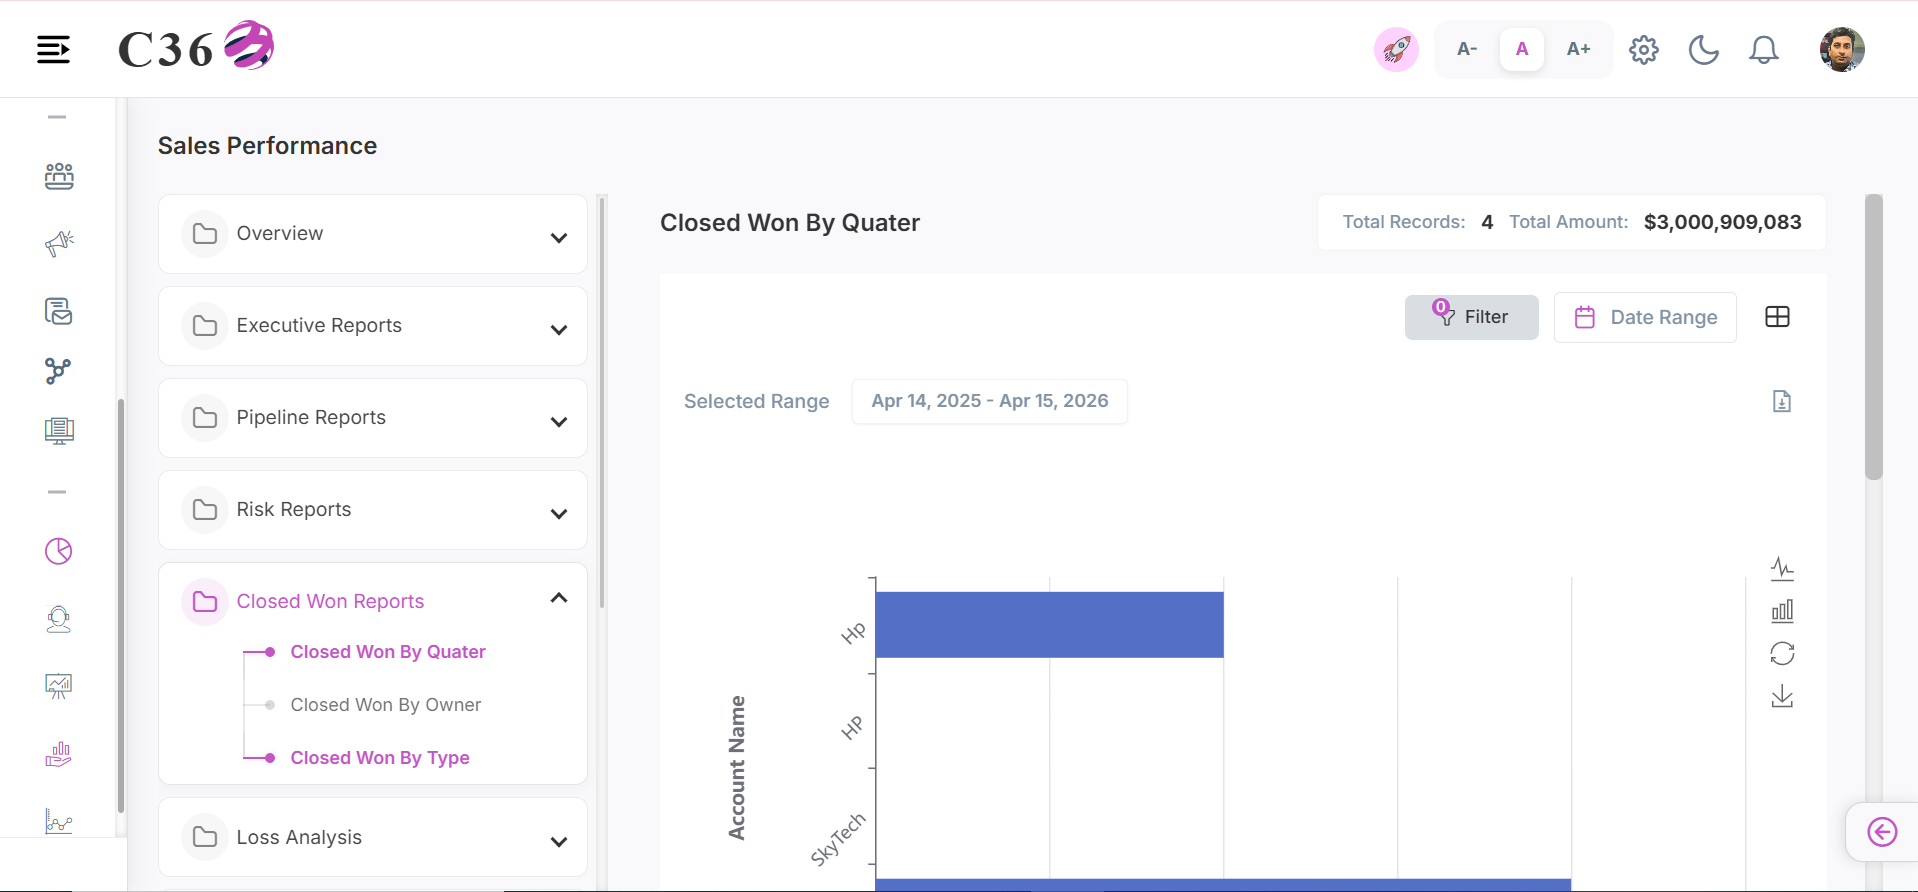Increase font size with A+
This screenshot has height=892, width=1918.
point(1578,49)
